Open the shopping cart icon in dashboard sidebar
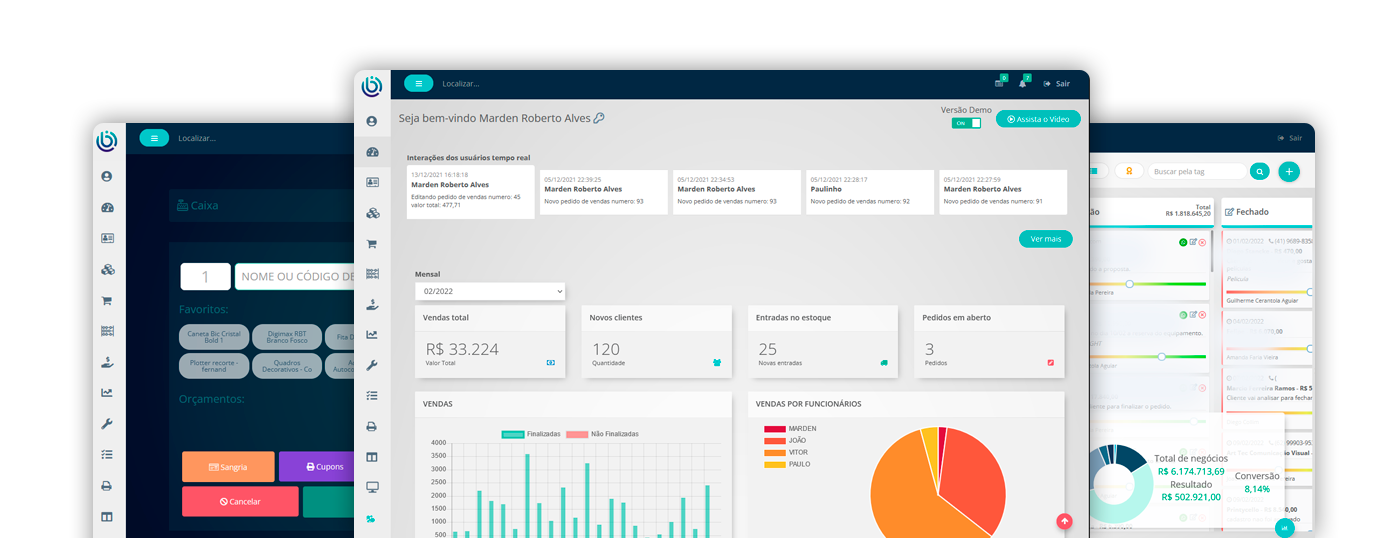 point(372,243)
